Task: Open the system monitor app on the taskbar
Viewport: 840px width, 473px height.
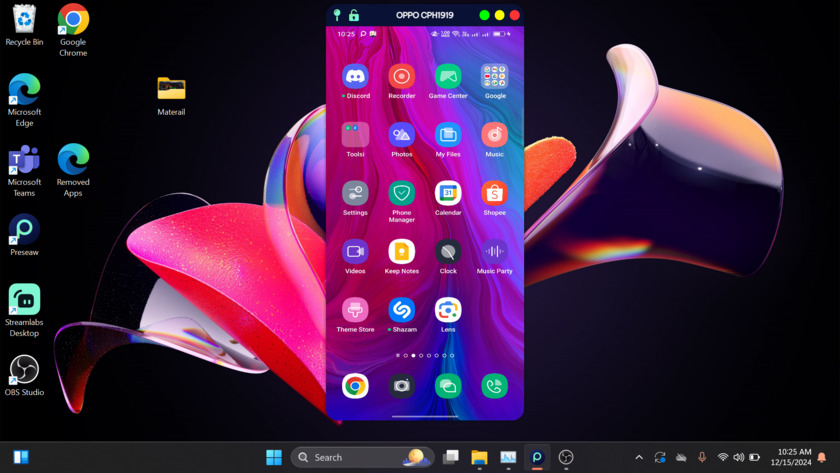Action: tap(508, 457)
